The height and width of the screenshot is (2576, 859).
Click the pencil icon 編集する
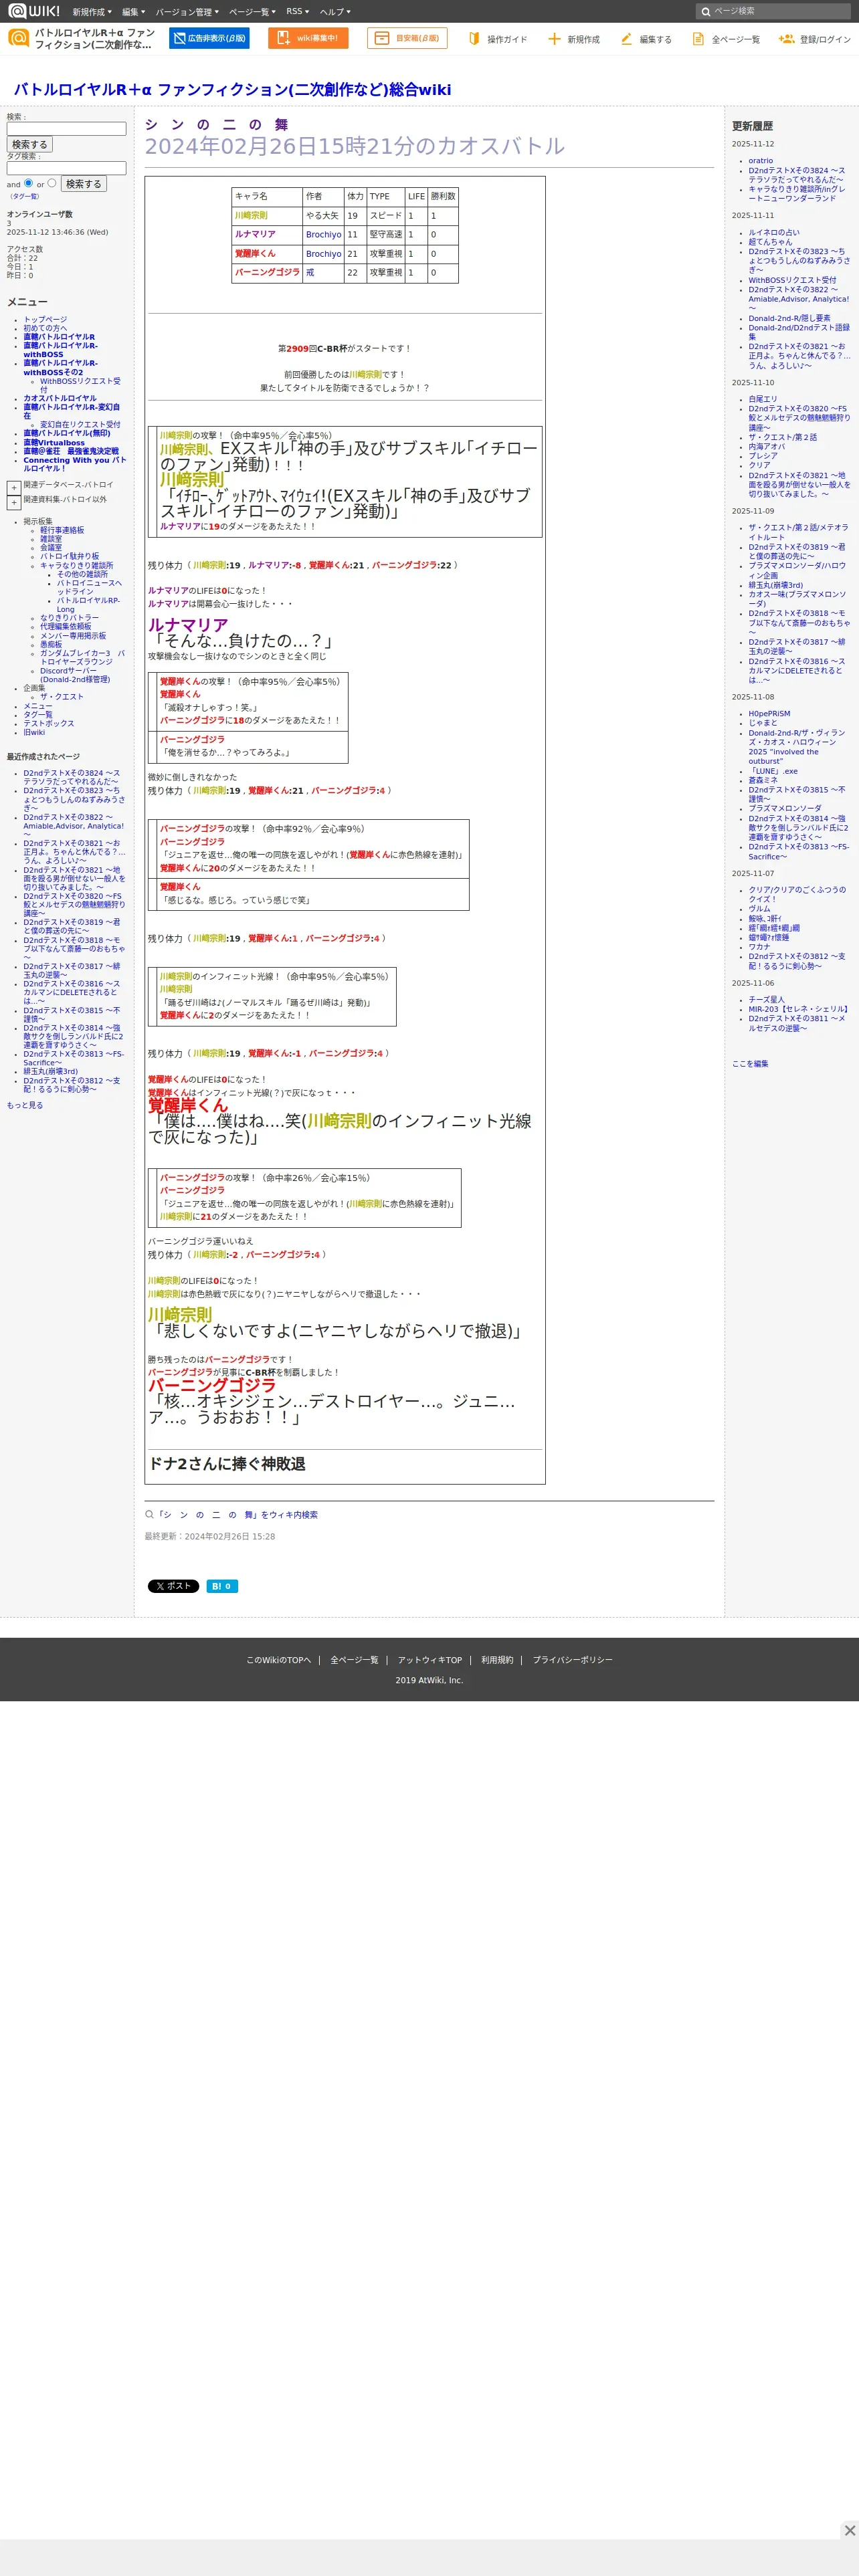[x=626, y=39]
